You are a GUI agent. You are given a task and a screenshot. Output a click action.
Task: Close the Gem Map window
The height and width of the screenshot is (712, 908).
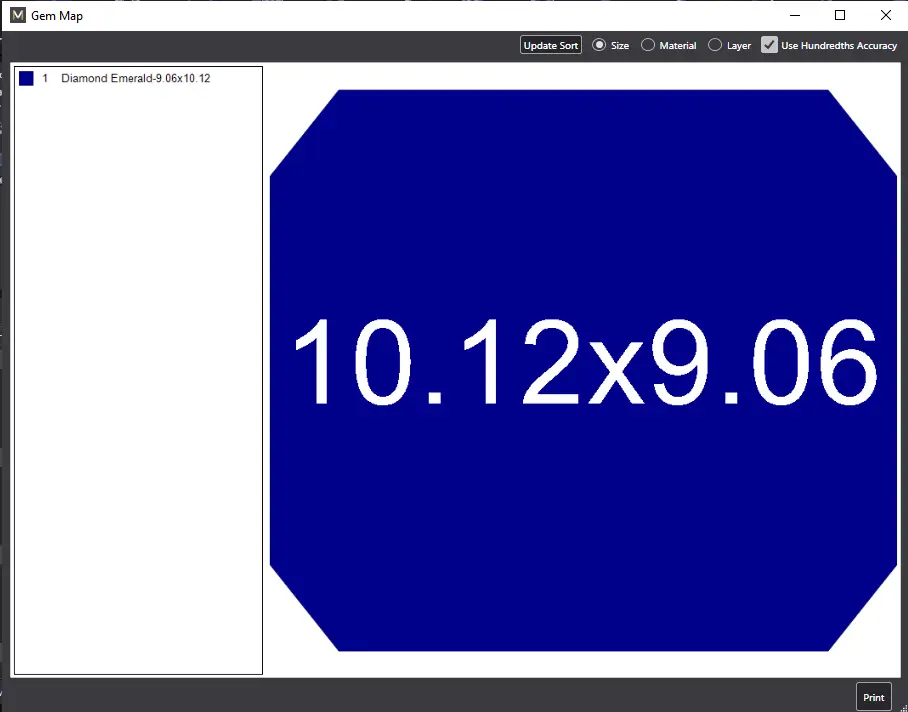(x=885, y=15)
